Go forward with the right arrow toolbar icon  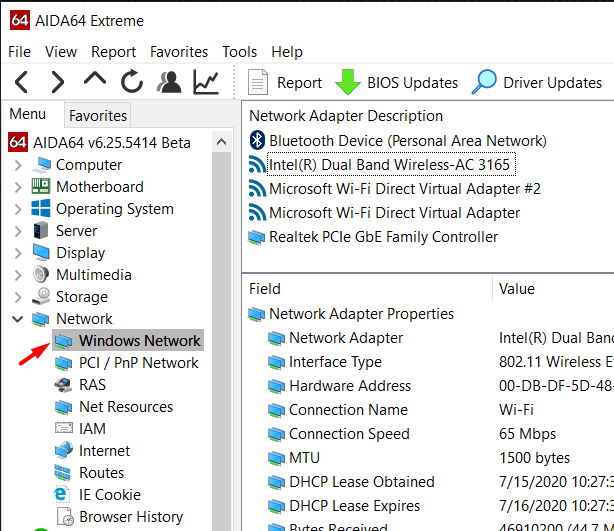click(58, 82)
